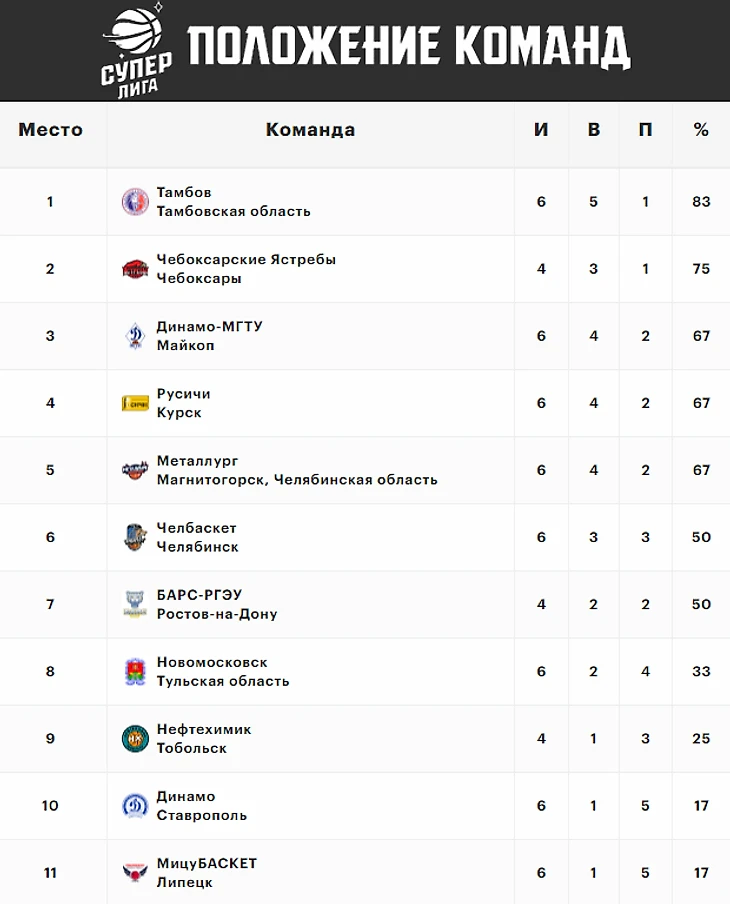Click the Русичи Курск team logo
This screenshot has height=904, width=730.
pos(135,403)
